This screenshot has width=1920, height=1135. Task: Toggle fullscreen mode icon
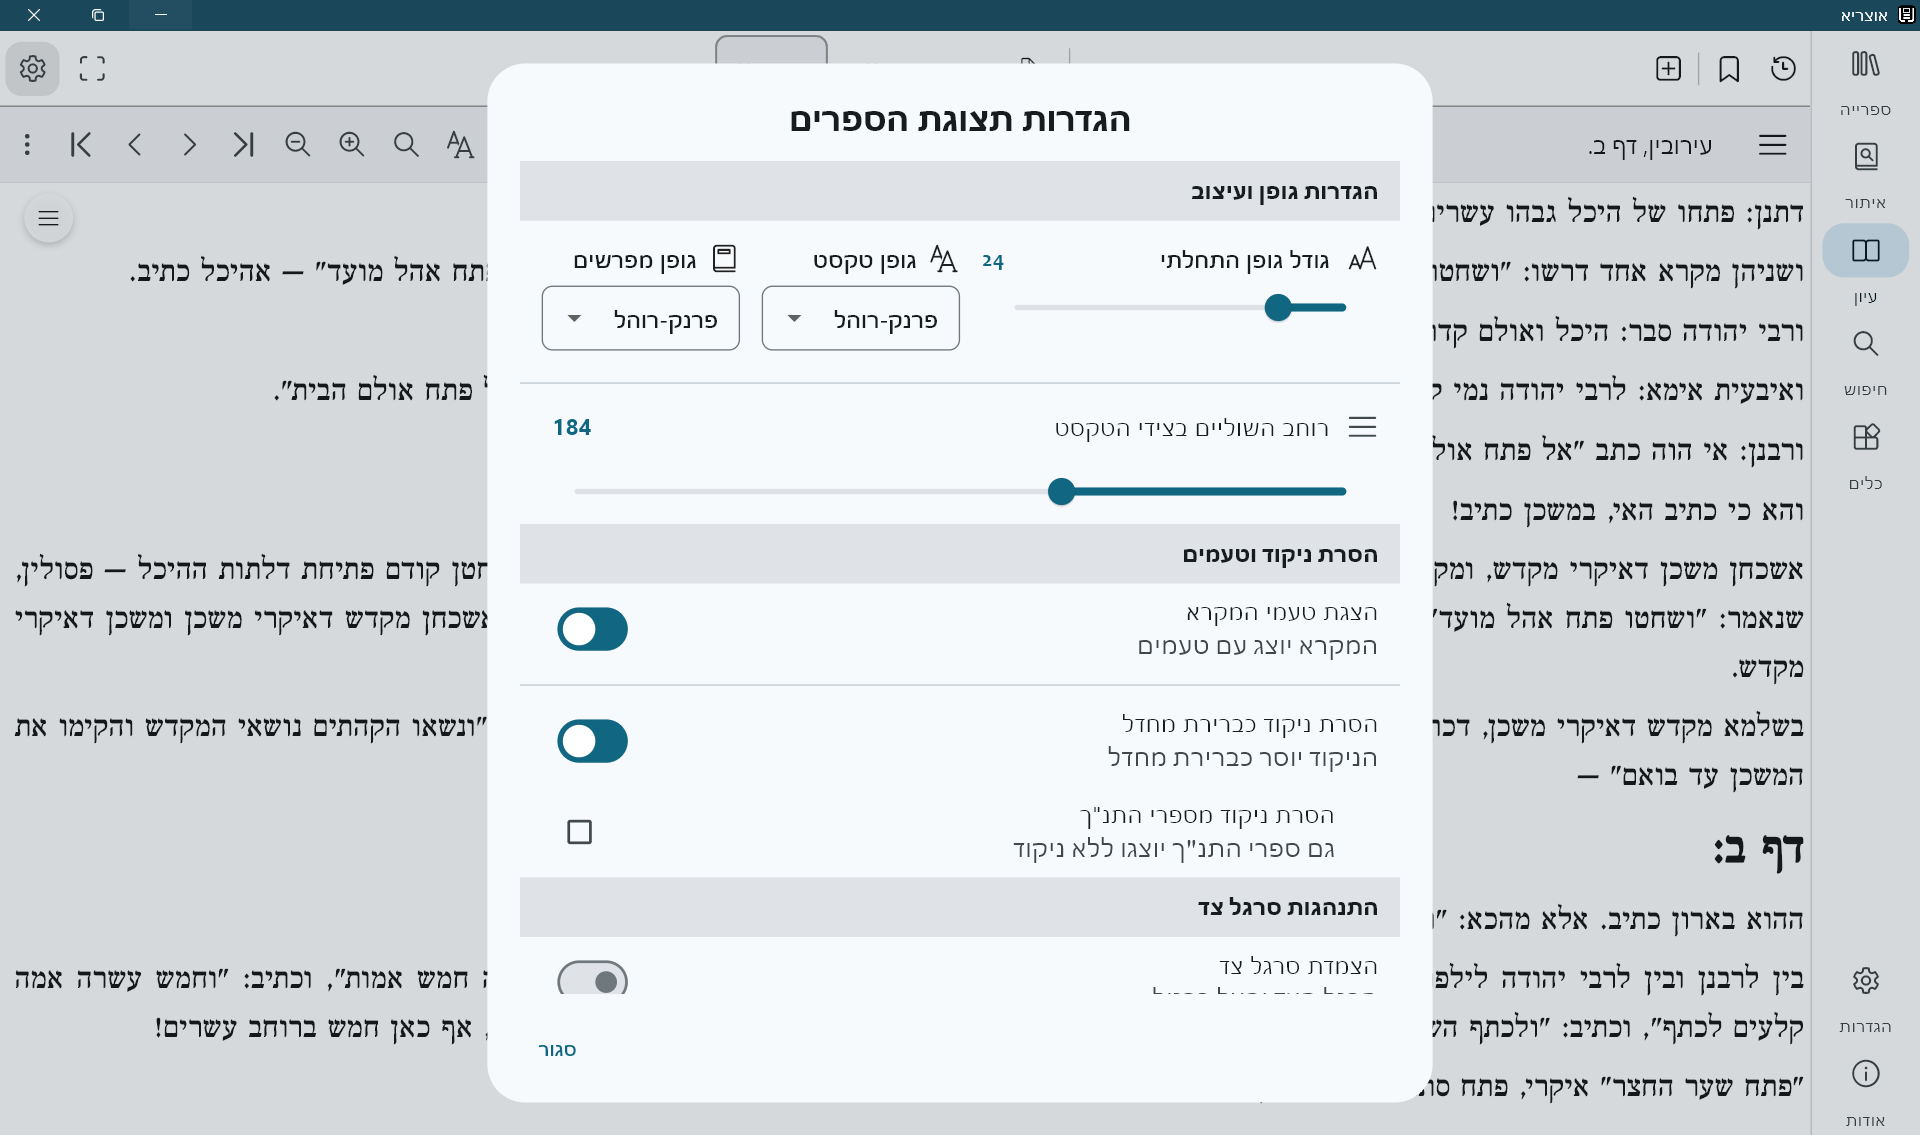92,68
